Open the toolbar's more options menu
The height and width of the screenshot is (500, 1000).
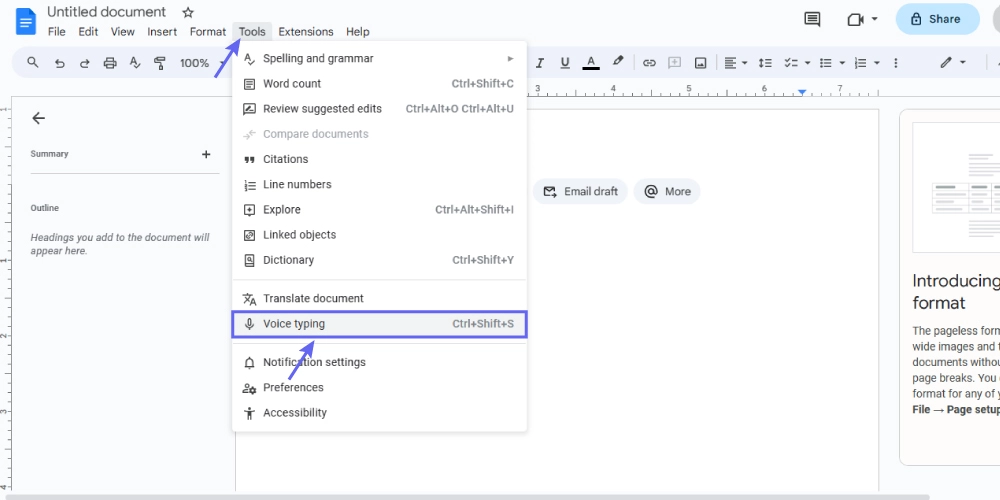(895, 62)
